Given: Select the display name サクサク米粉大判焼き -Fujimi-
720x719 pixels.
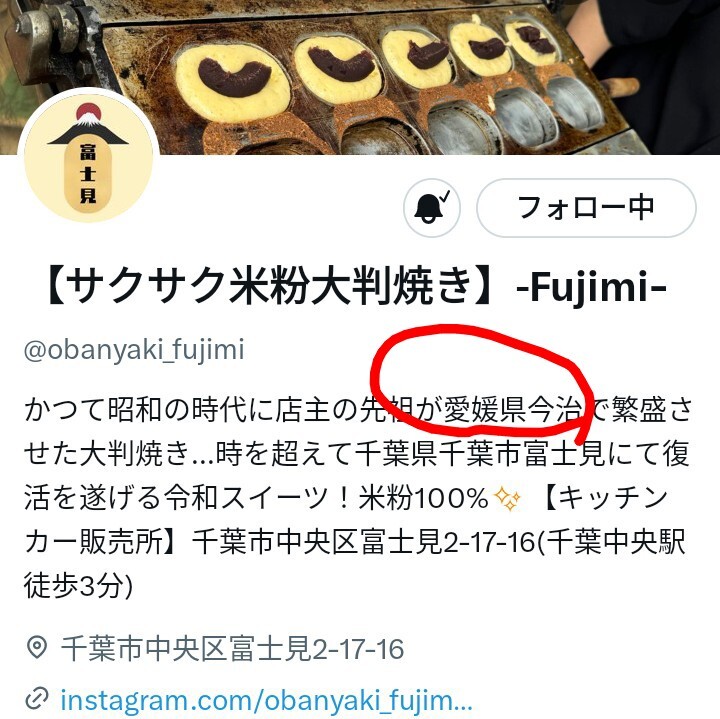Looking at the screenshot, I should [x=354, y=287].
